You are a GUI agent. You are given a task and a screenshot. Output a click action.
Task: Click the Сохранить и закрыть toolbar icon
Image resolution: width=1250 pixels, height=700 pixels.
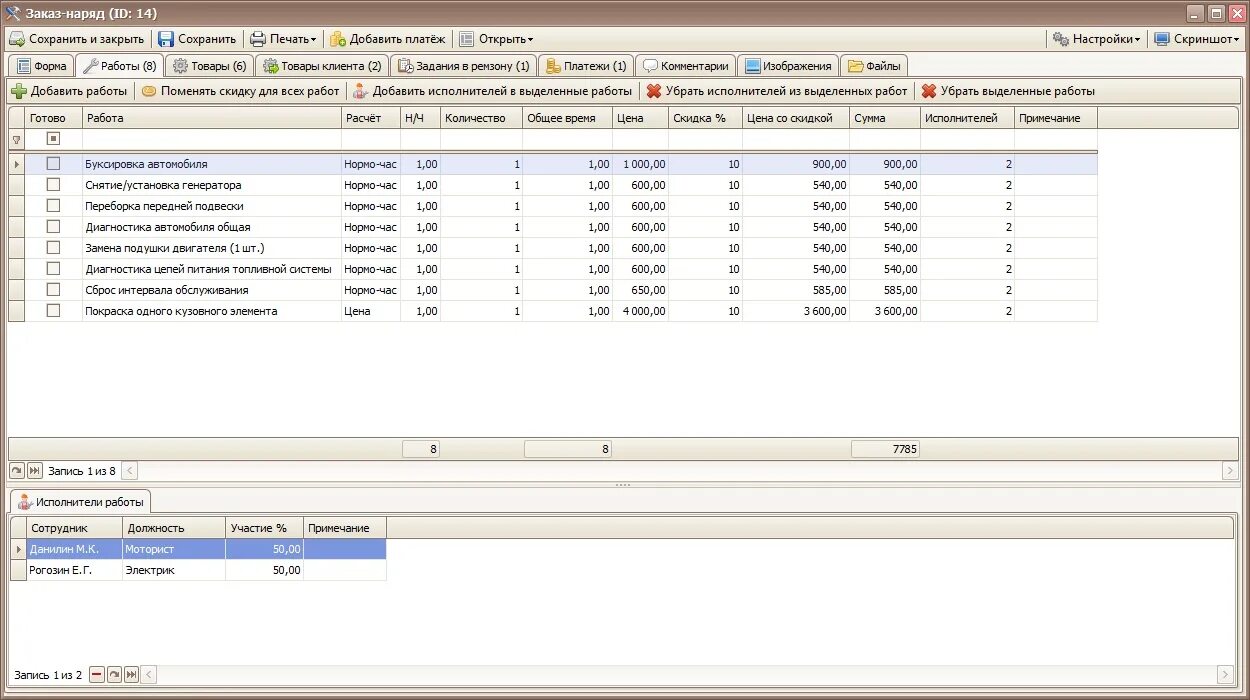[x=17, y=39]
